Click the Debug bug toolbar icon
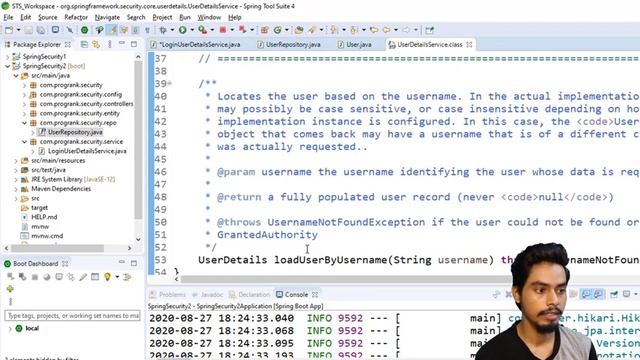This screenshot has width=640, height=360. point(163,30)
